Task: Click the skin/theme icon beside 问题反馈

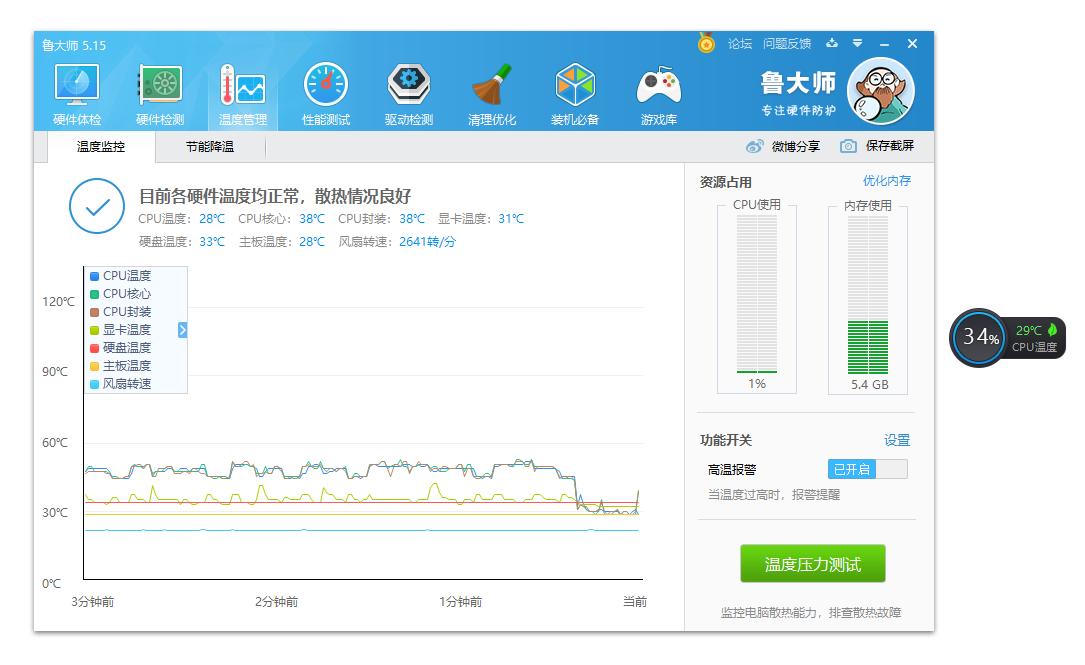Action: point(832,43)
